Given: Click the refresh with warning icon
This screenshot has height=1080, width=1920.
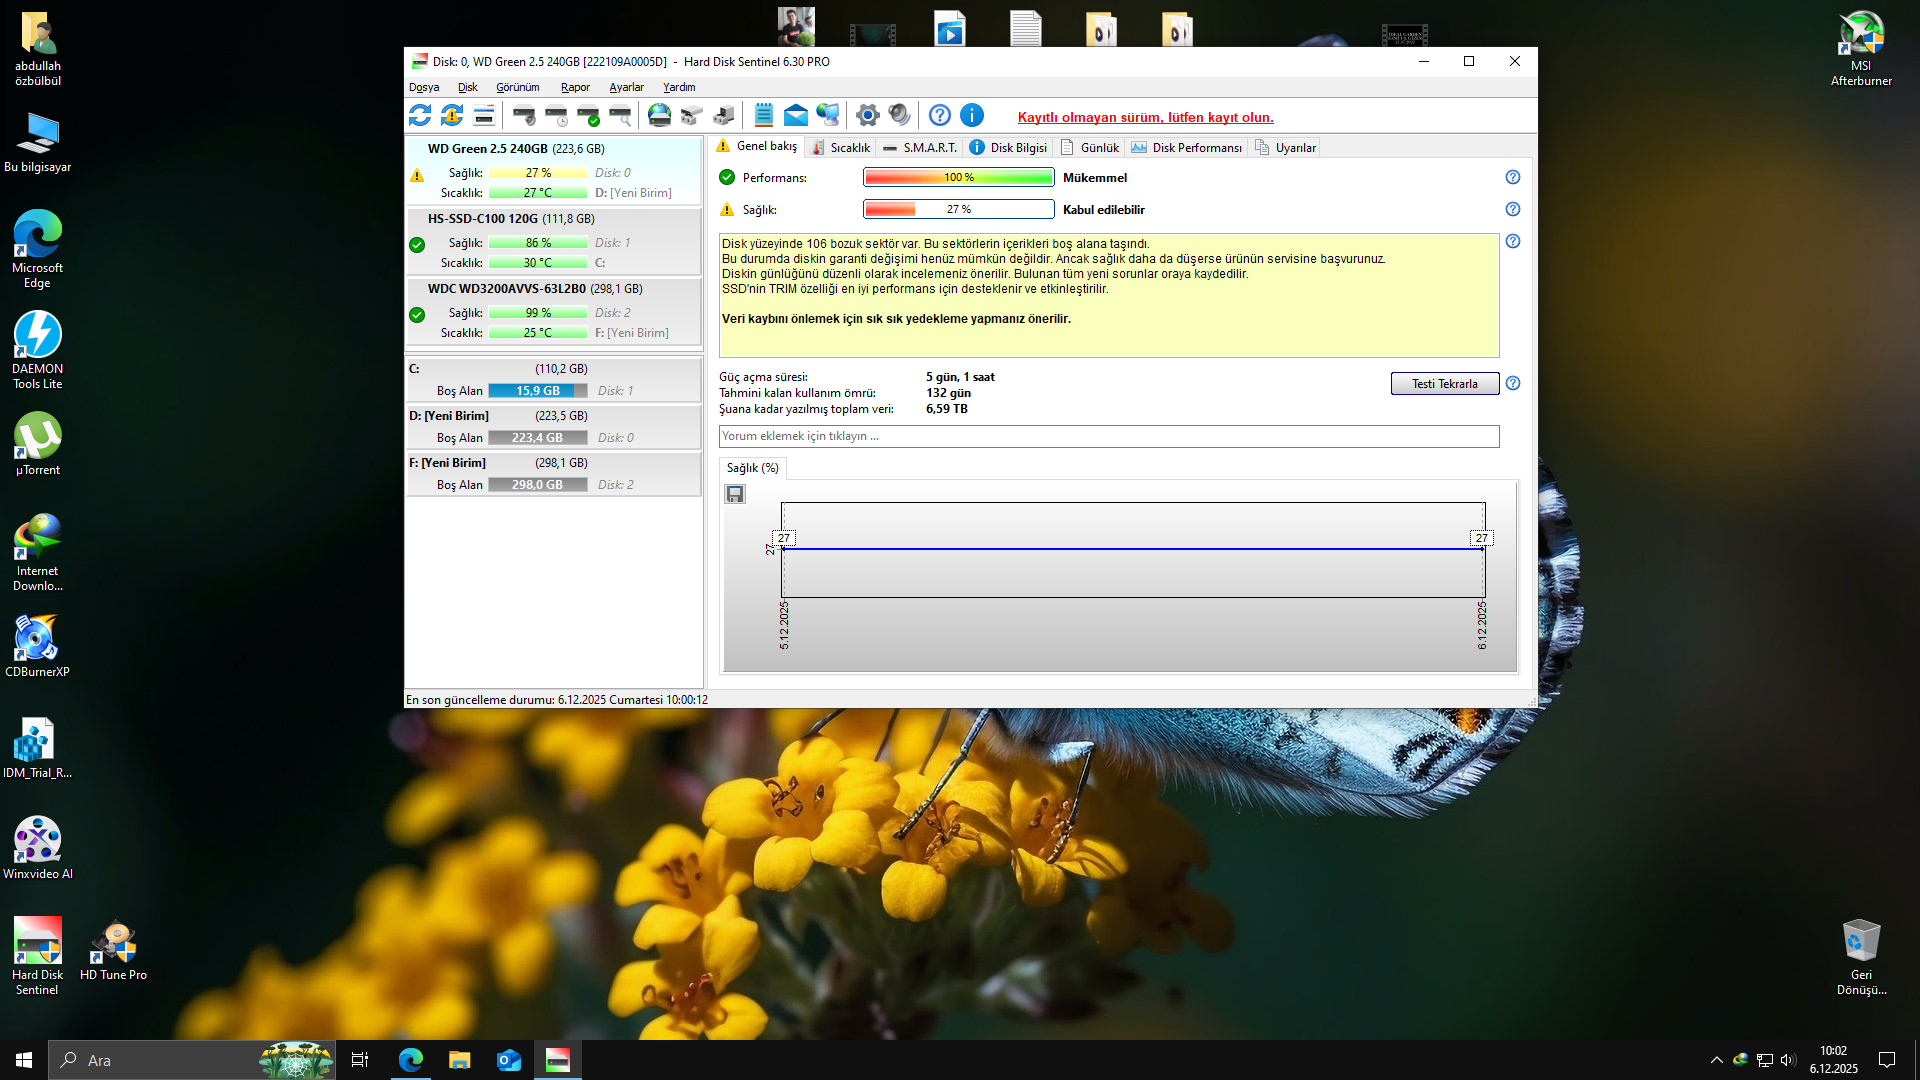Looking at the screenshot, I should tap(452, 115).
